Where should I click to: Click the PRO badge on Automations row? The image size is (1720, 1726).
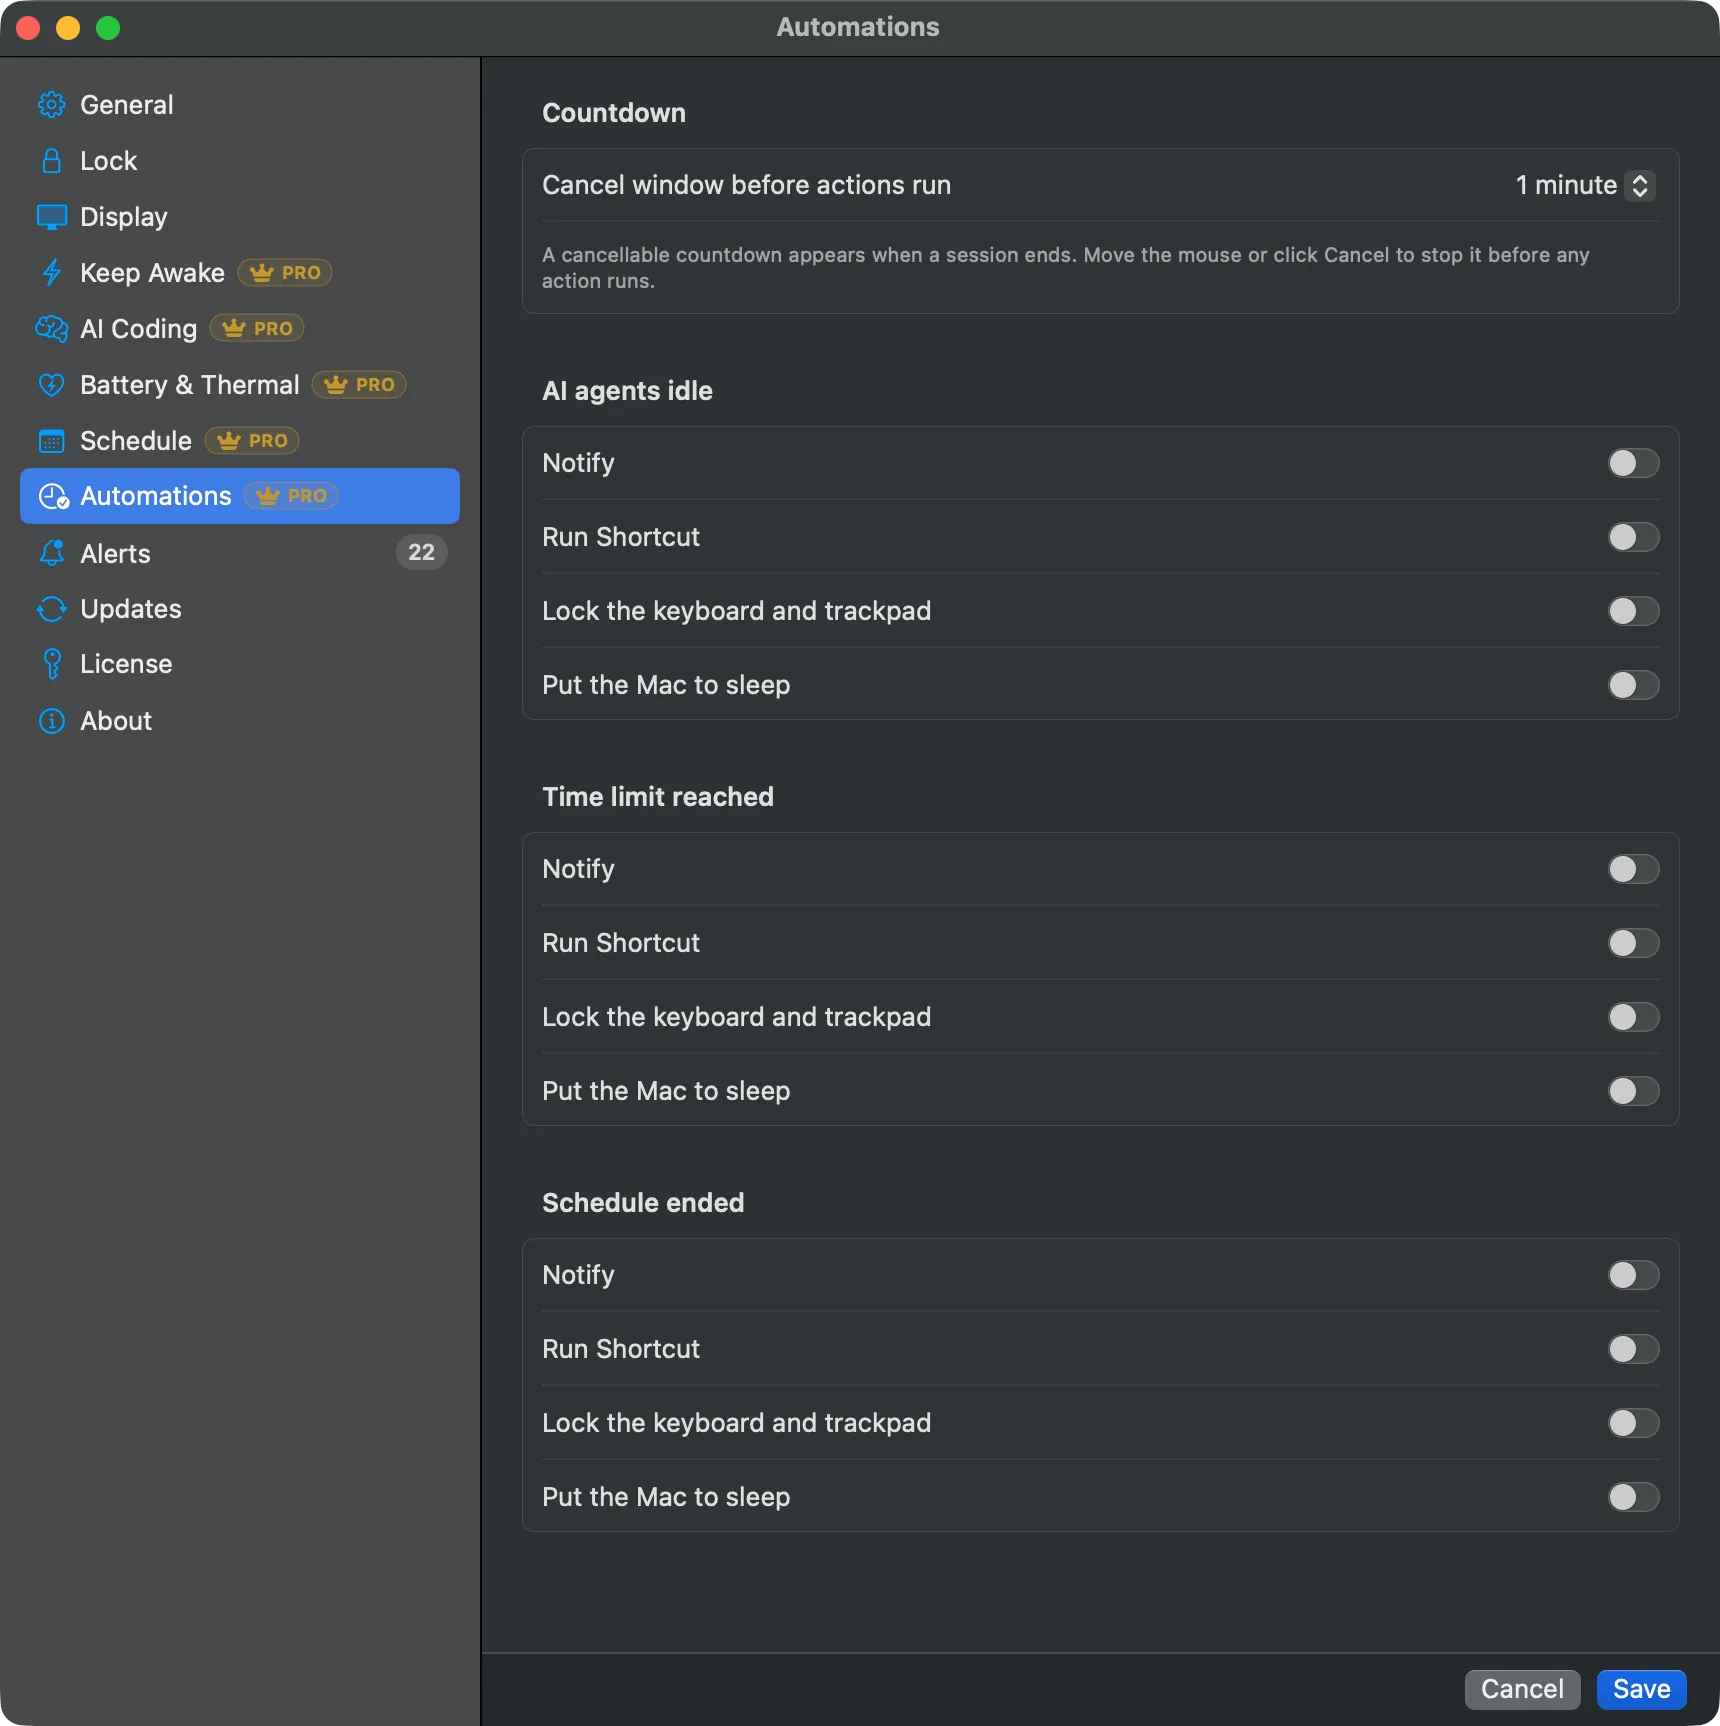pyautogui.click(x=291, y=496)
